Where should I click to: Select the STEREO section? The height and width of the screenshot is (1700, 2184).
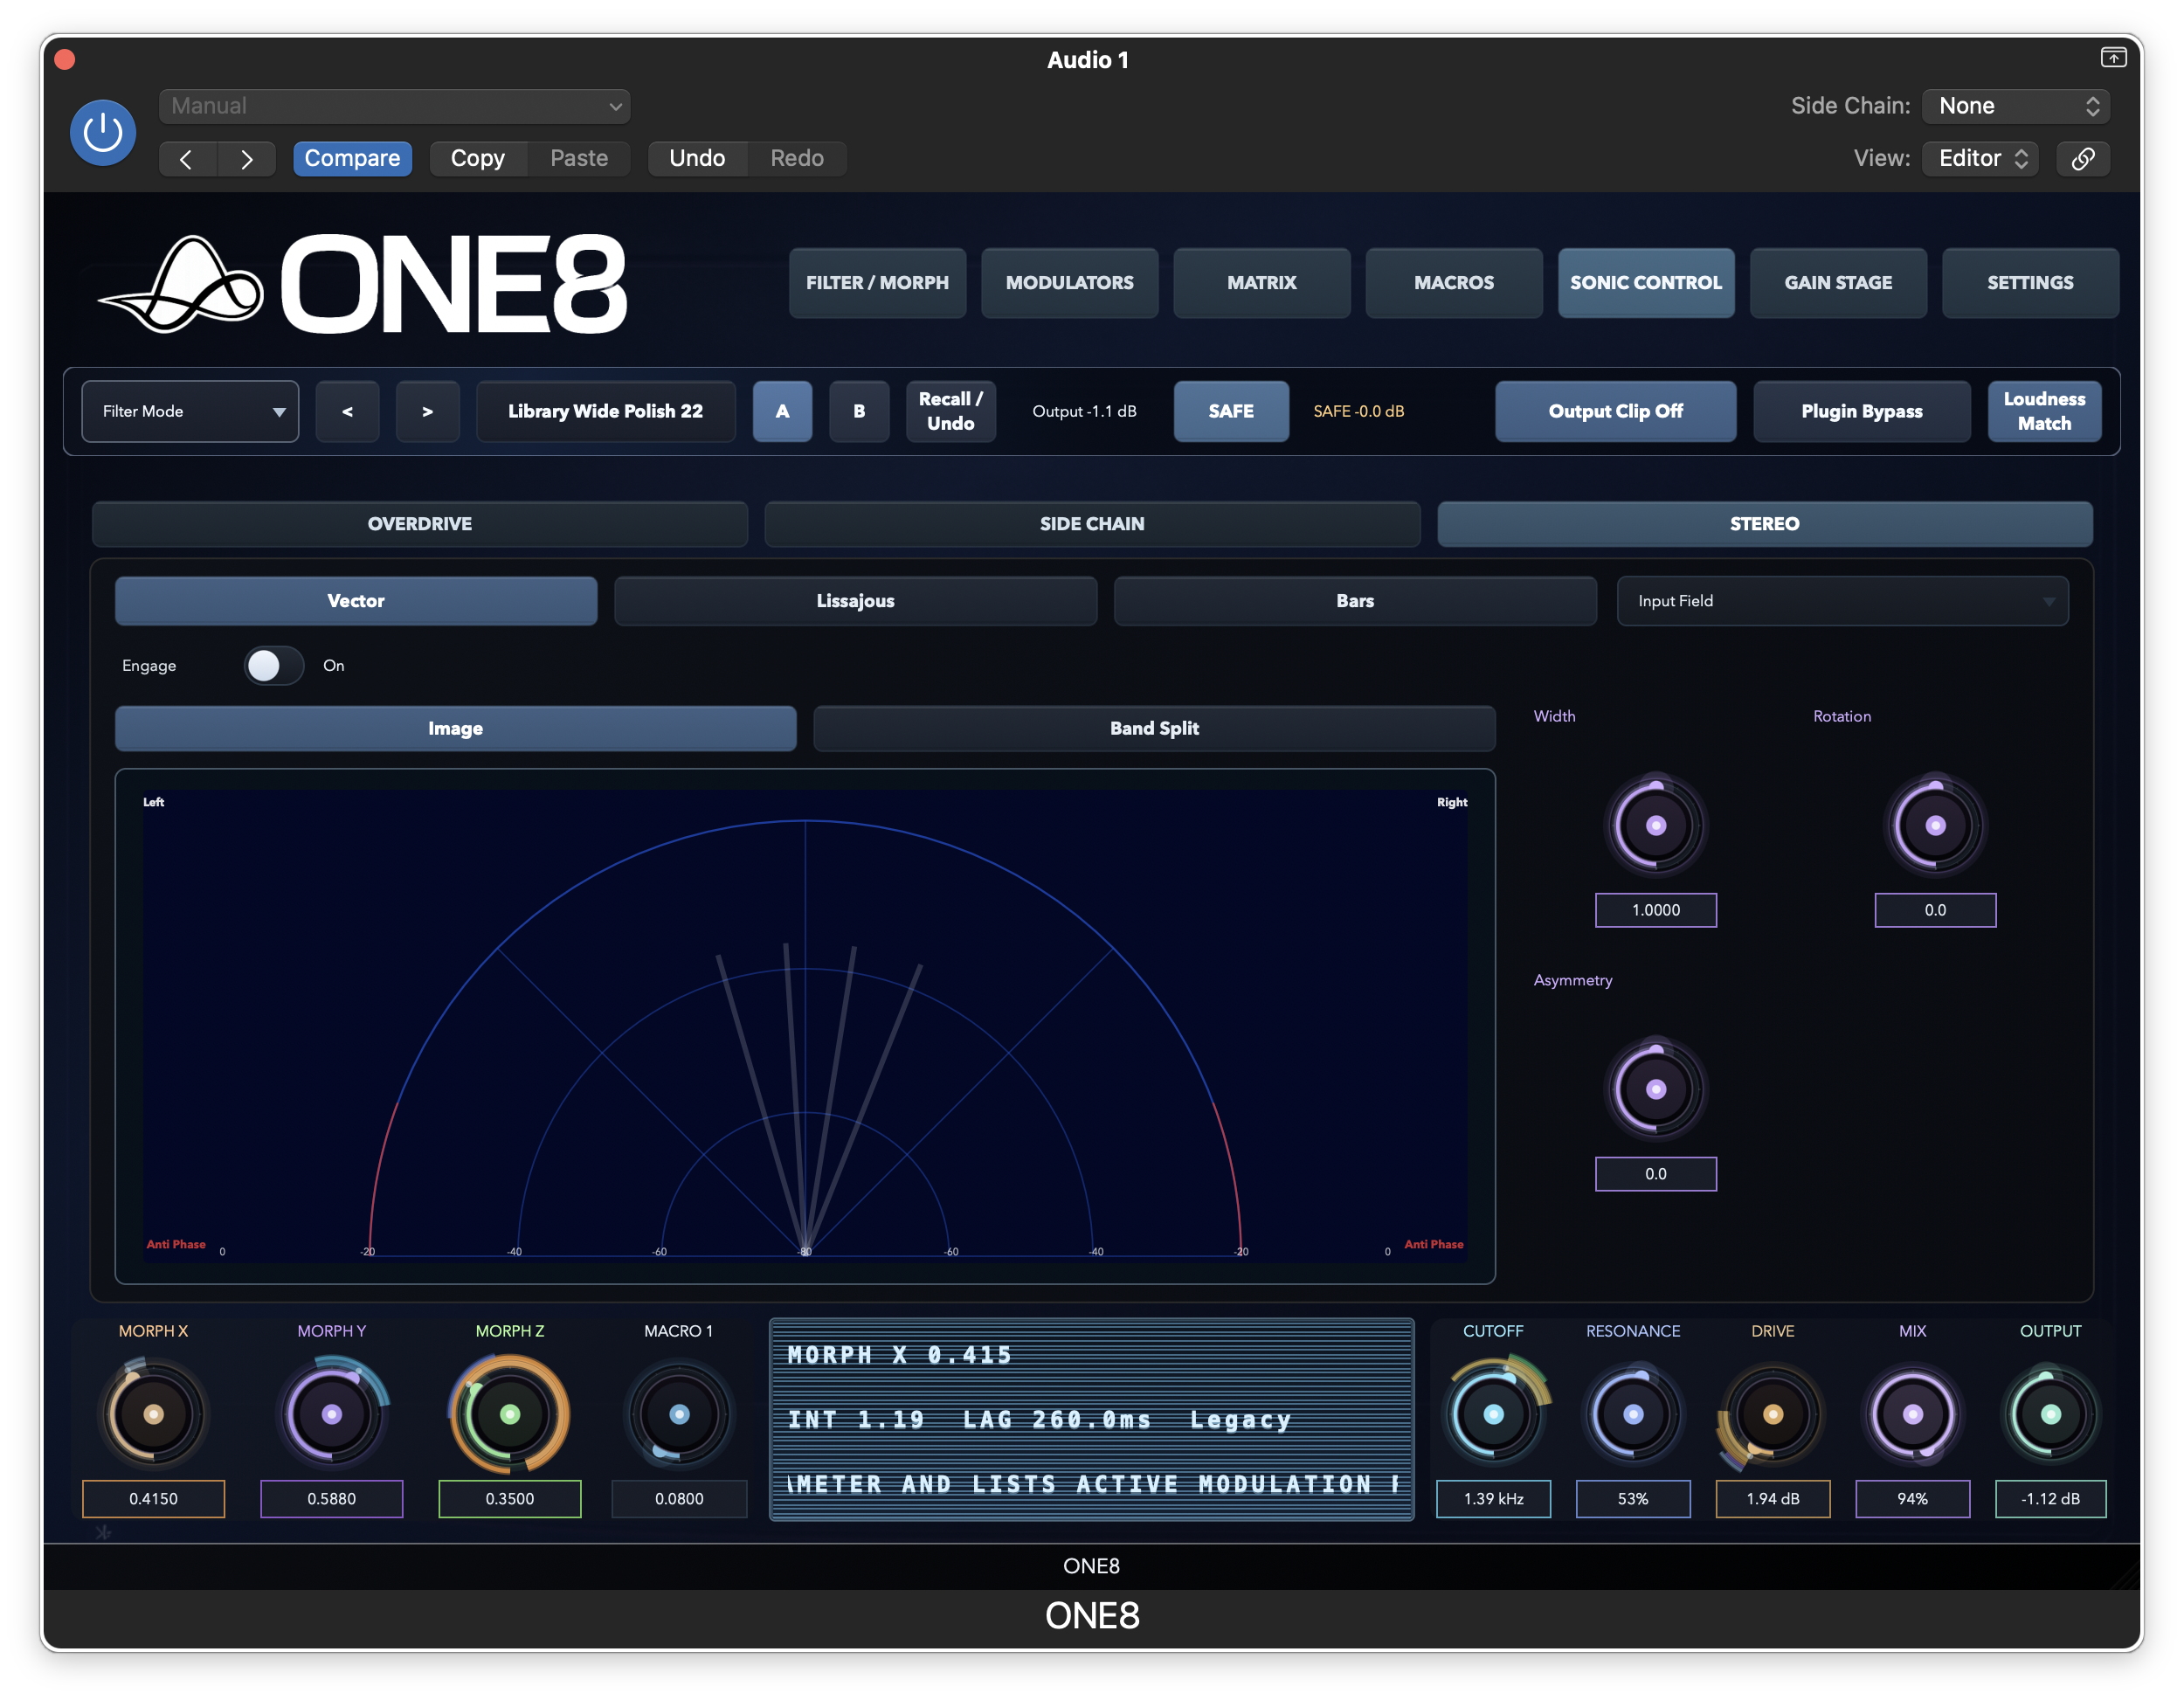[1764, 524]
